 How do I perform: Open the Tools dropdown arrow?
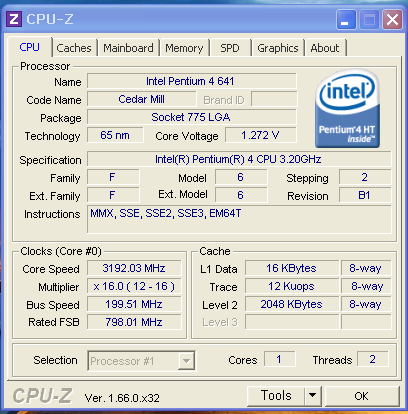313,396
